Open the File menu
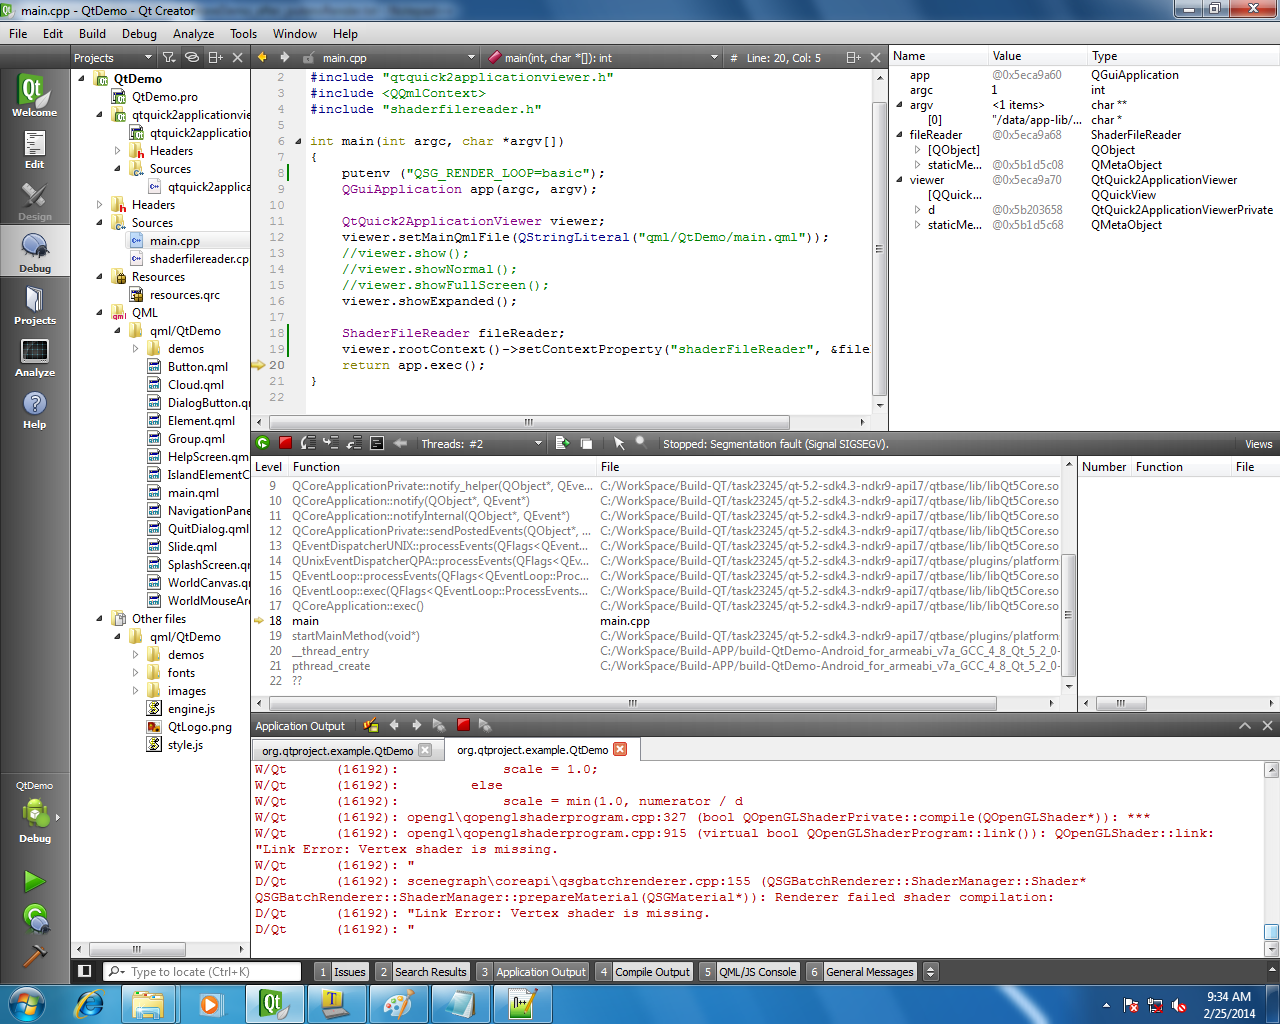Screen dimensions: 1280x1024 click(x=18, y=33)
